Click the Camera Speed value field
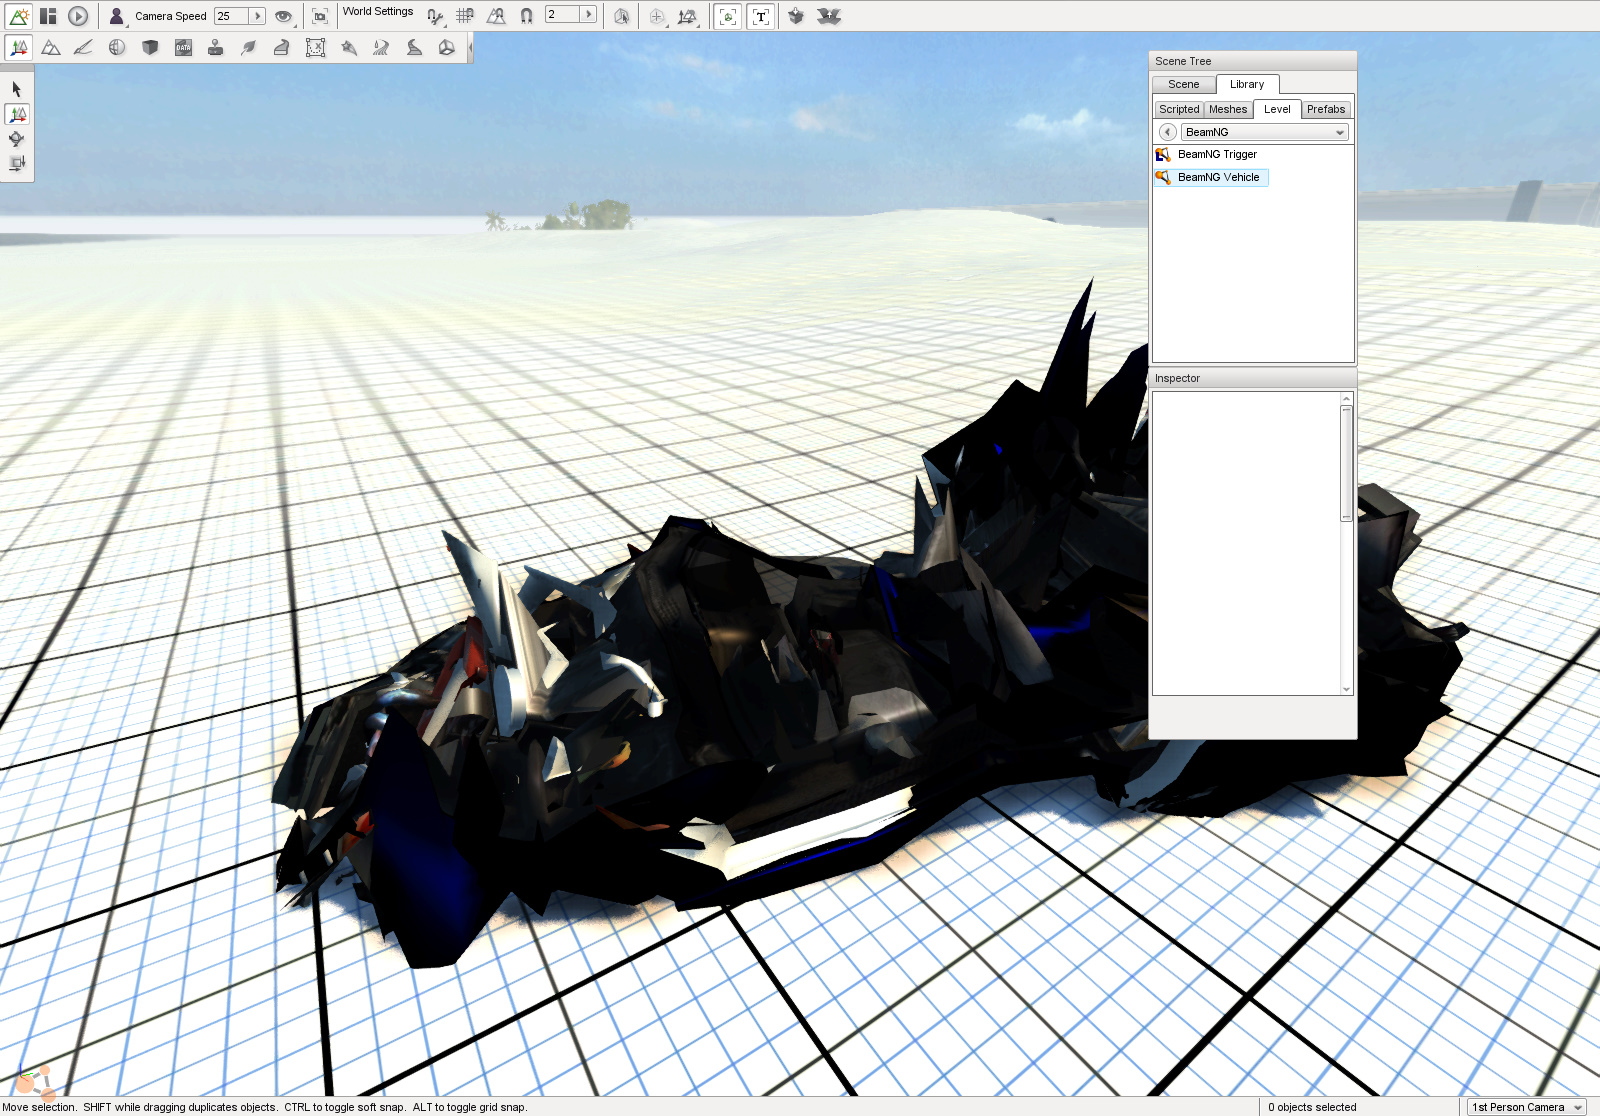The height and width of the screenshot is (1116, 1600). 231,16
